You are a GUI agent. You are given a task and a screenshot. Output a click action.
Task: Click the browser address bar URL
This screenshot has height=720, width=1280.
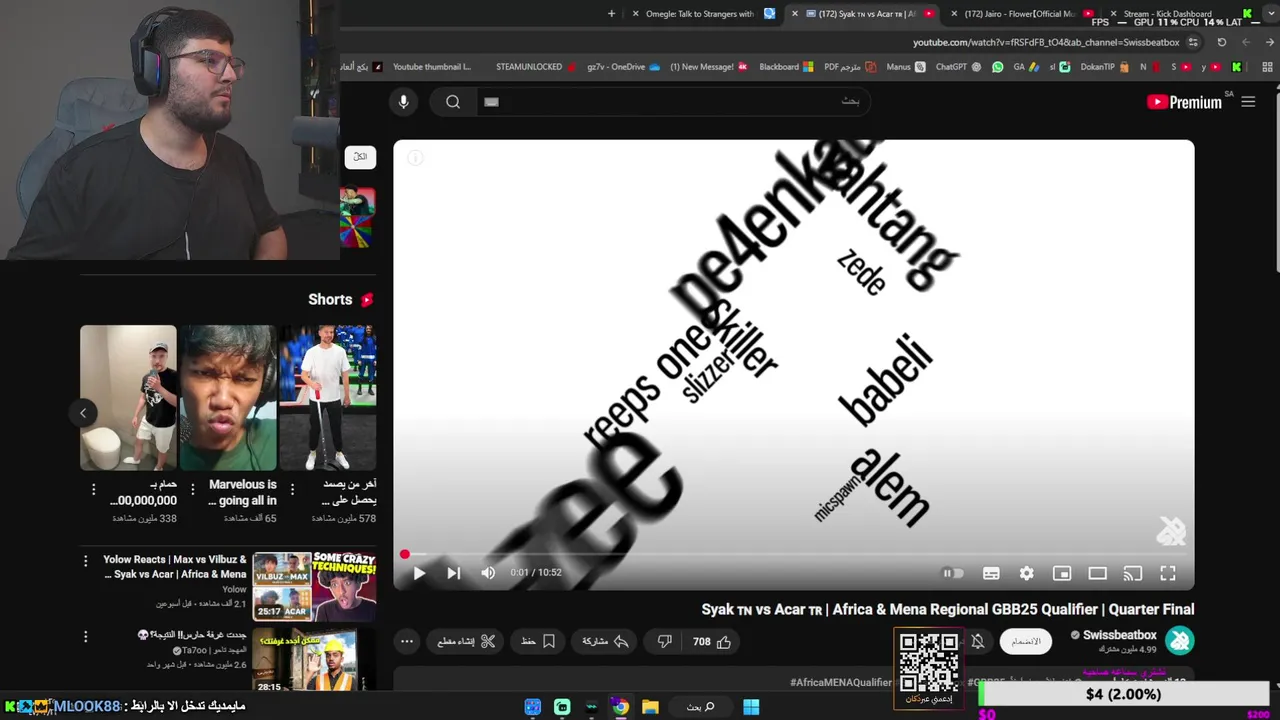pos(1046,42)
